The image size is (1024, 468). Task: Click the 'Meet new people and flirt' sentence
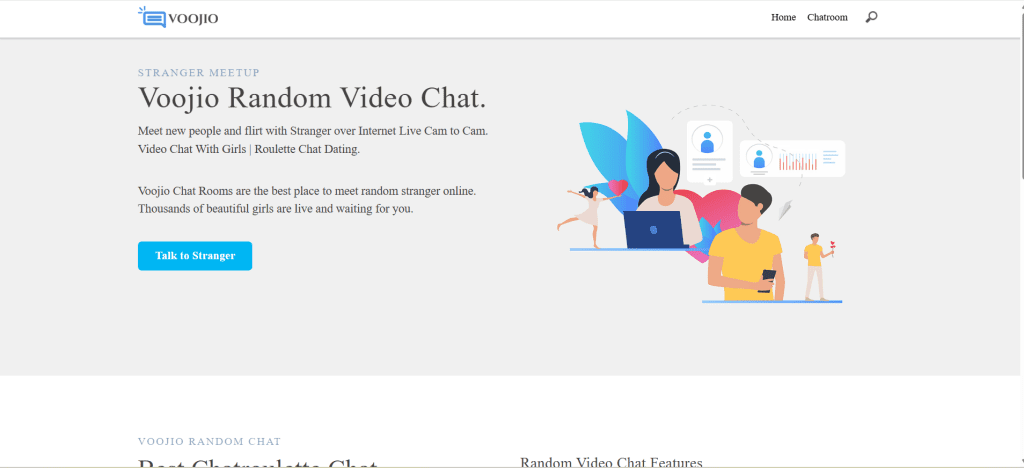click(x=313, y=131)
